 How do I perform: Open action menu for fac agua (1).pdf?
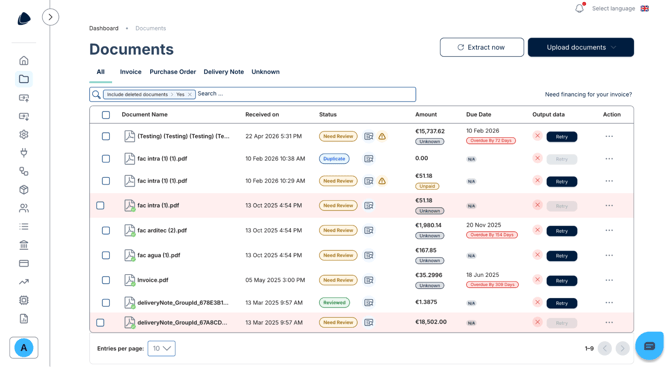609,255
